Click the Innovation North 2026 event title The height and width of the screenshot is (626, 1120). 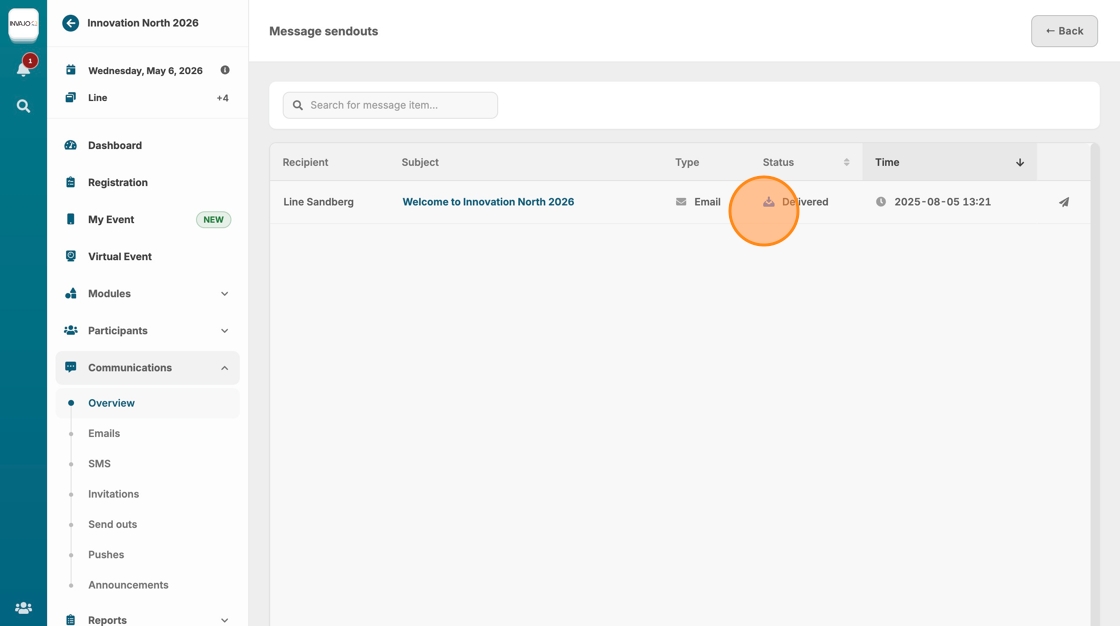click(x=143, y=23)
